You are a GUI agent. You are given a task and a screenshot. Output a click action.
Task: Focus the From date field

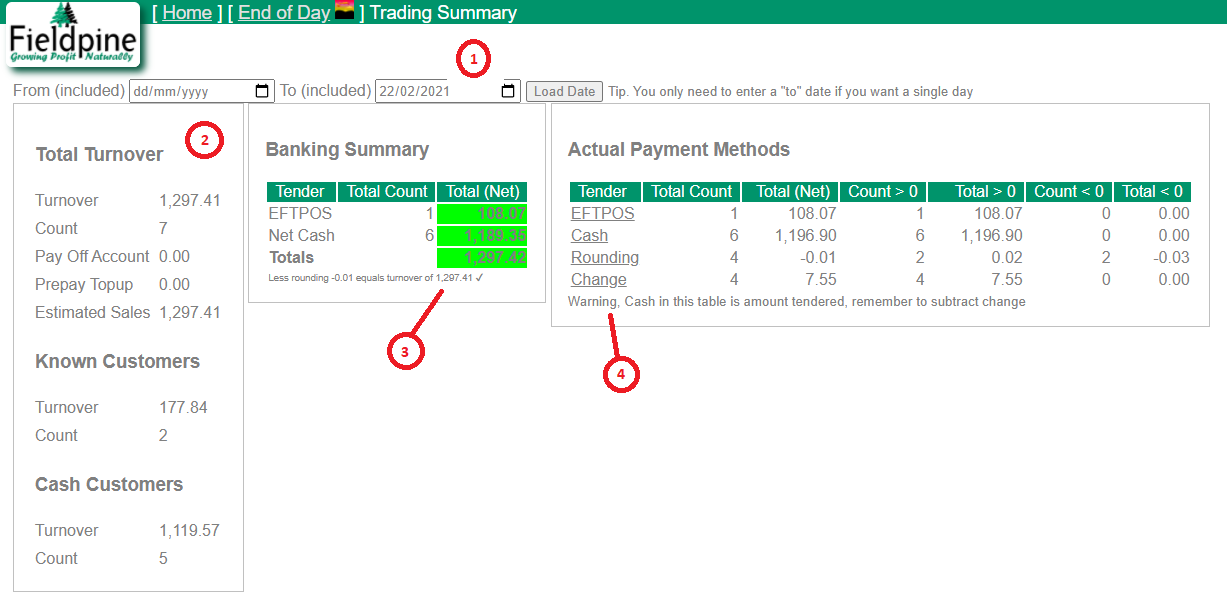pos(201,91)
